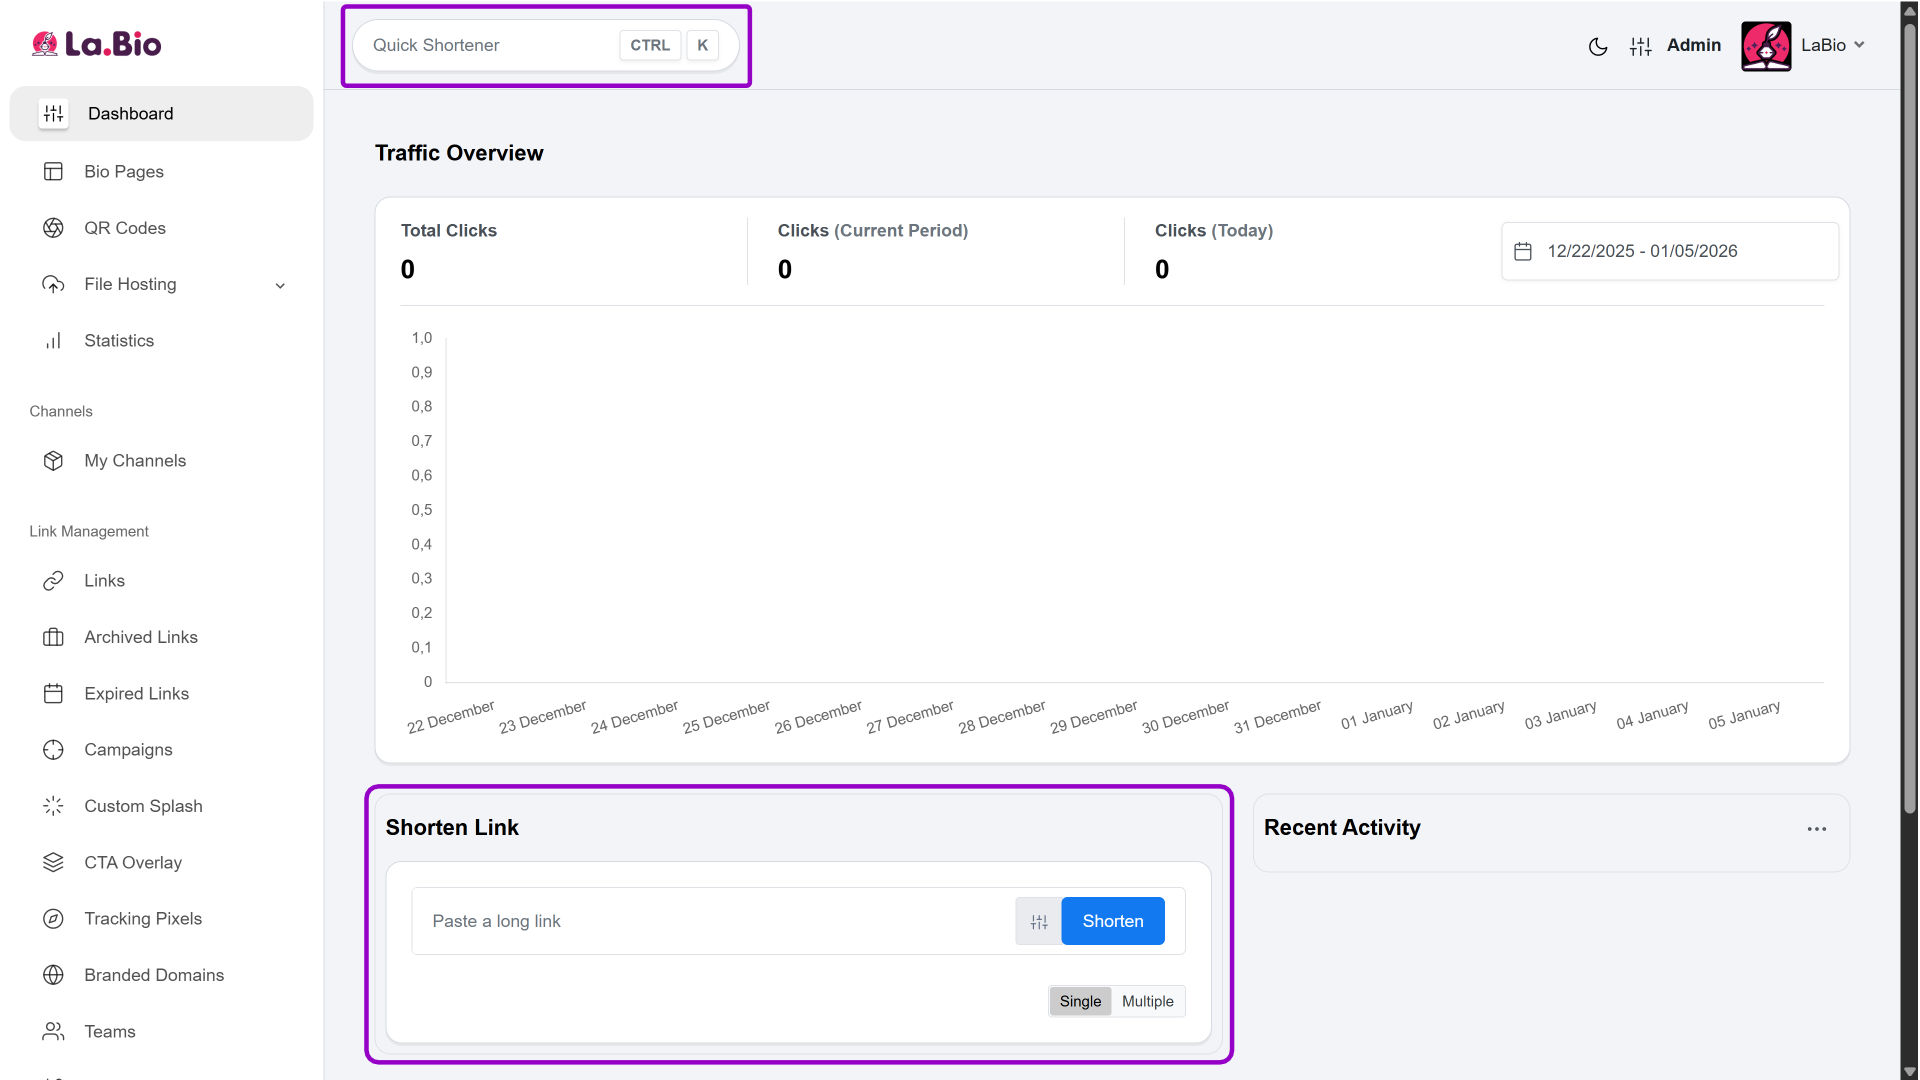The width and height of the screenshot is (1920, 1080).
Task: Open Recent Activity three-dots options
Action: pyautogui.click(x=1816, y=829)
